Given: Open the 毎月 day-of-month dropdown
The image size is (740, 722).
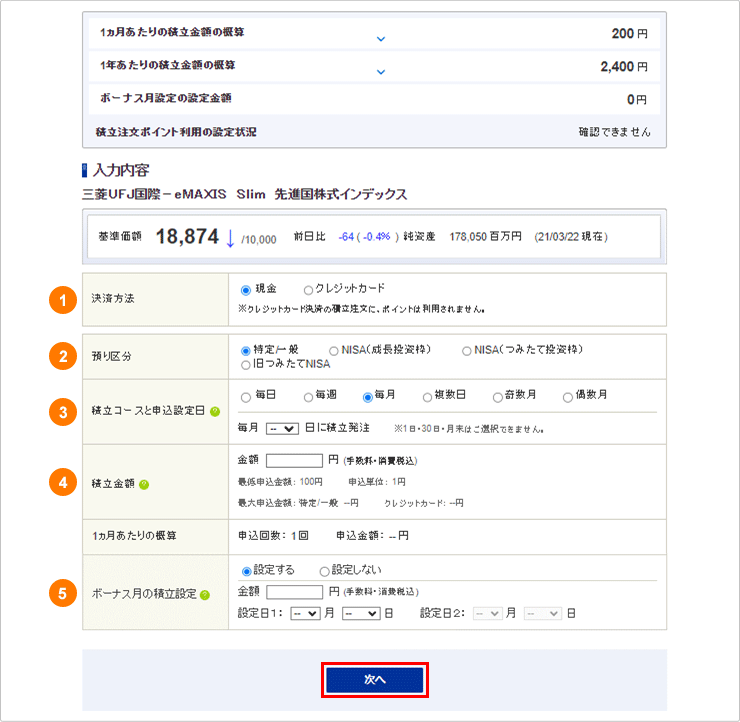Looking at the screenshot, I should tap(282, 428).
